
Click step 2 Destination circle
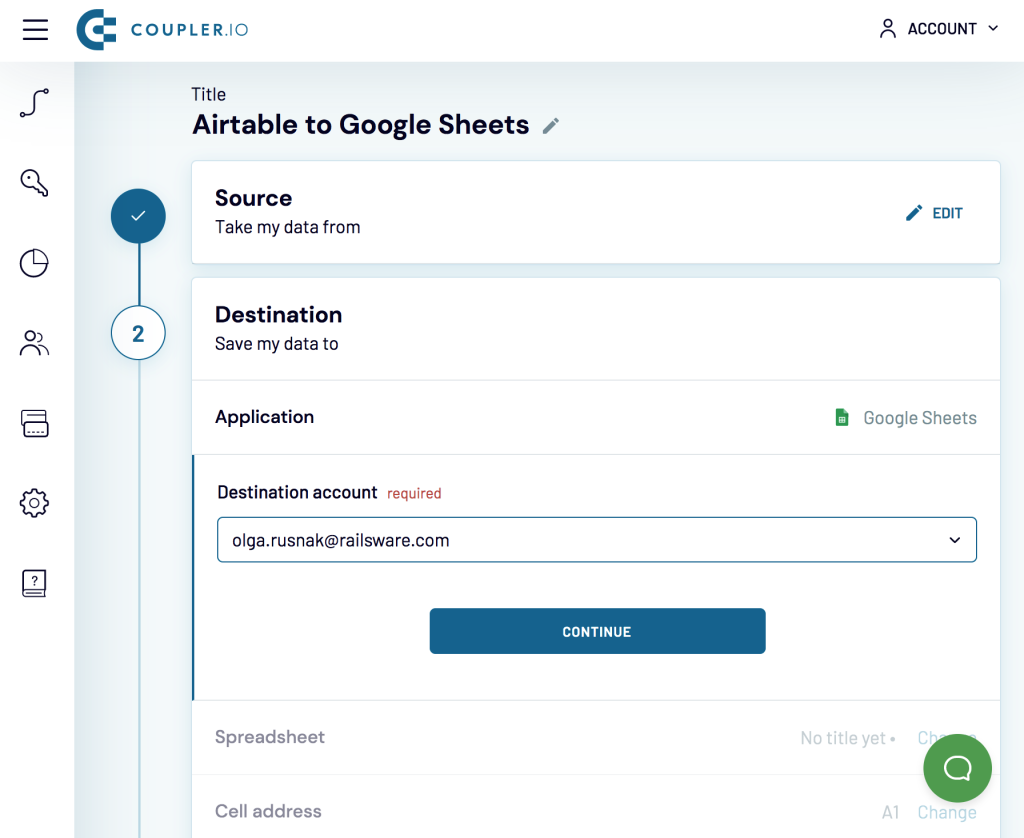pyautogui.click(x=138, y=333)
